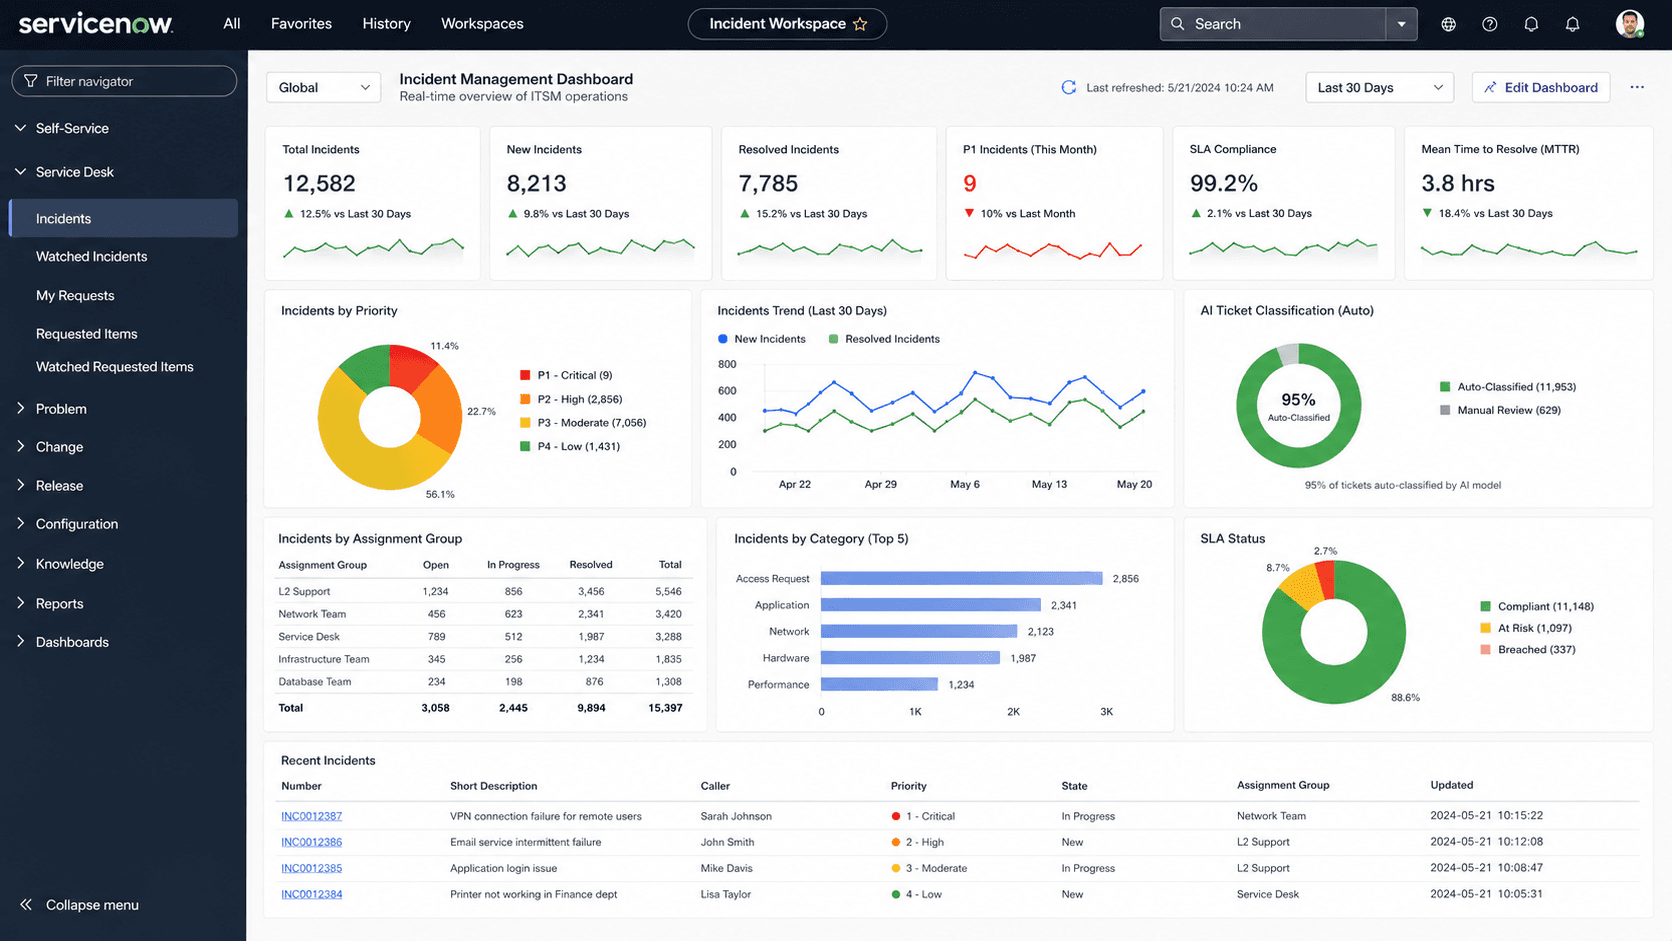Collapse the Service Desk section
Screen dimensions: 1672x941
tap(20, 172)
